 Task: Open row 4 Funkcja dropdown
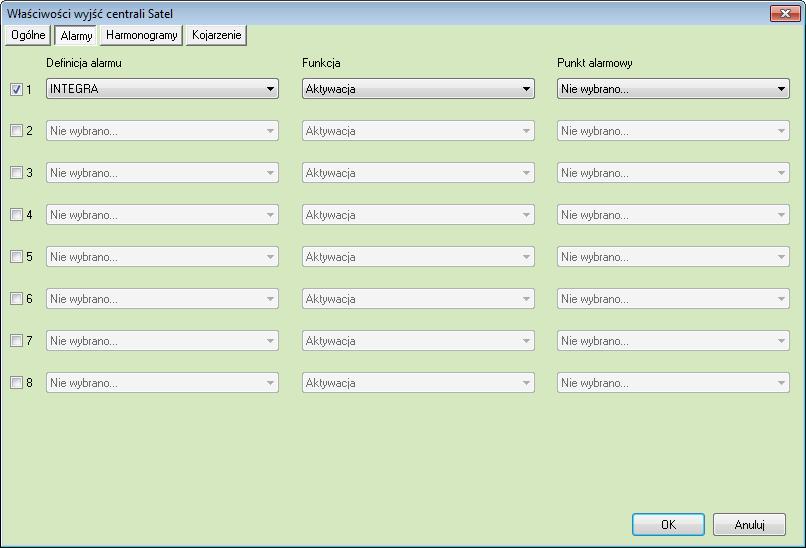click(418, 214)
